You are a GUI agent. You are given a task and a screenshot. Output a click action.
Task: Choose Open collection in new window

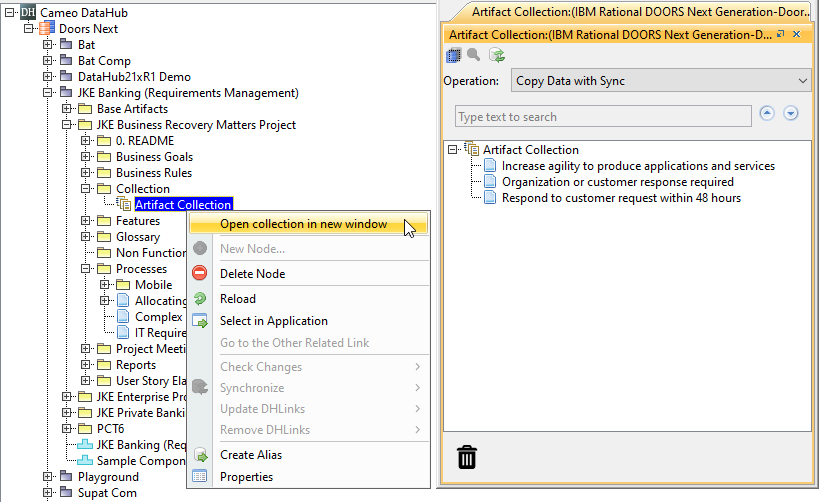click(x=308, y=224)
